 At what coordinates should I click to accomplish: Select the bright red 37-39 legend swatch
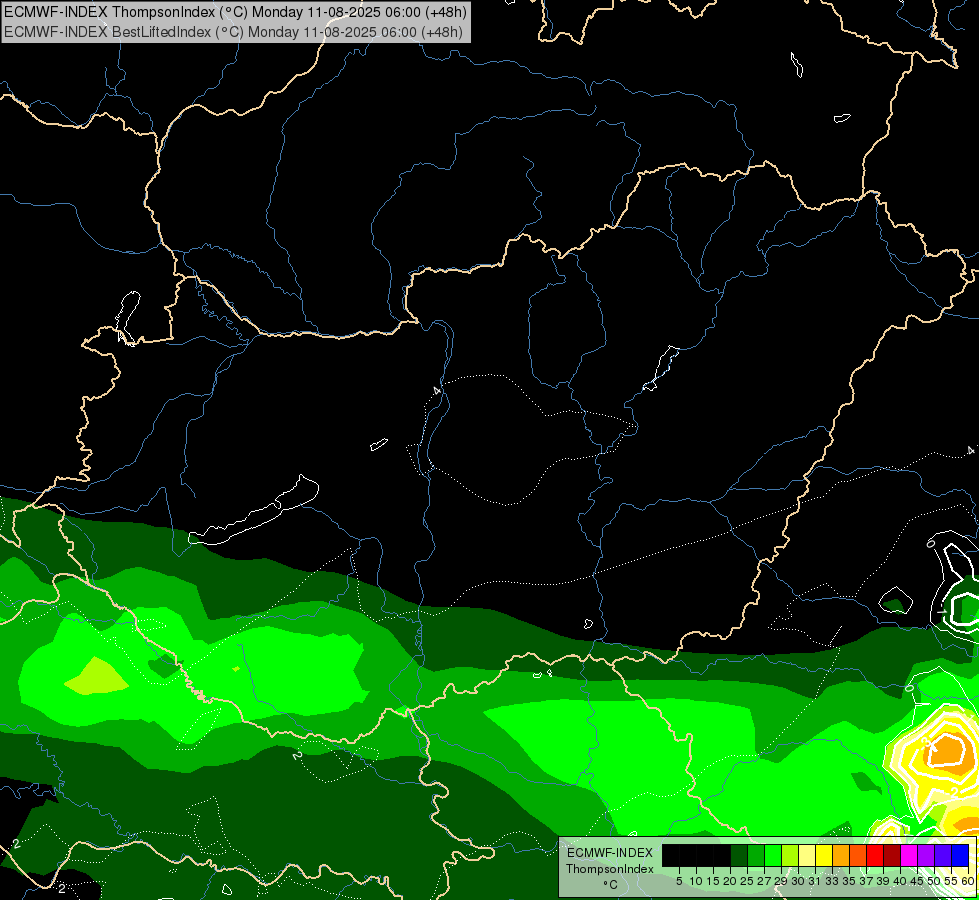pos(875,855)
